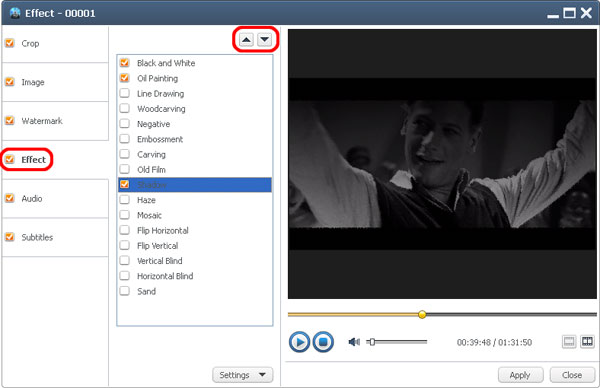Select the Negative list row text

tap(153, 124)
